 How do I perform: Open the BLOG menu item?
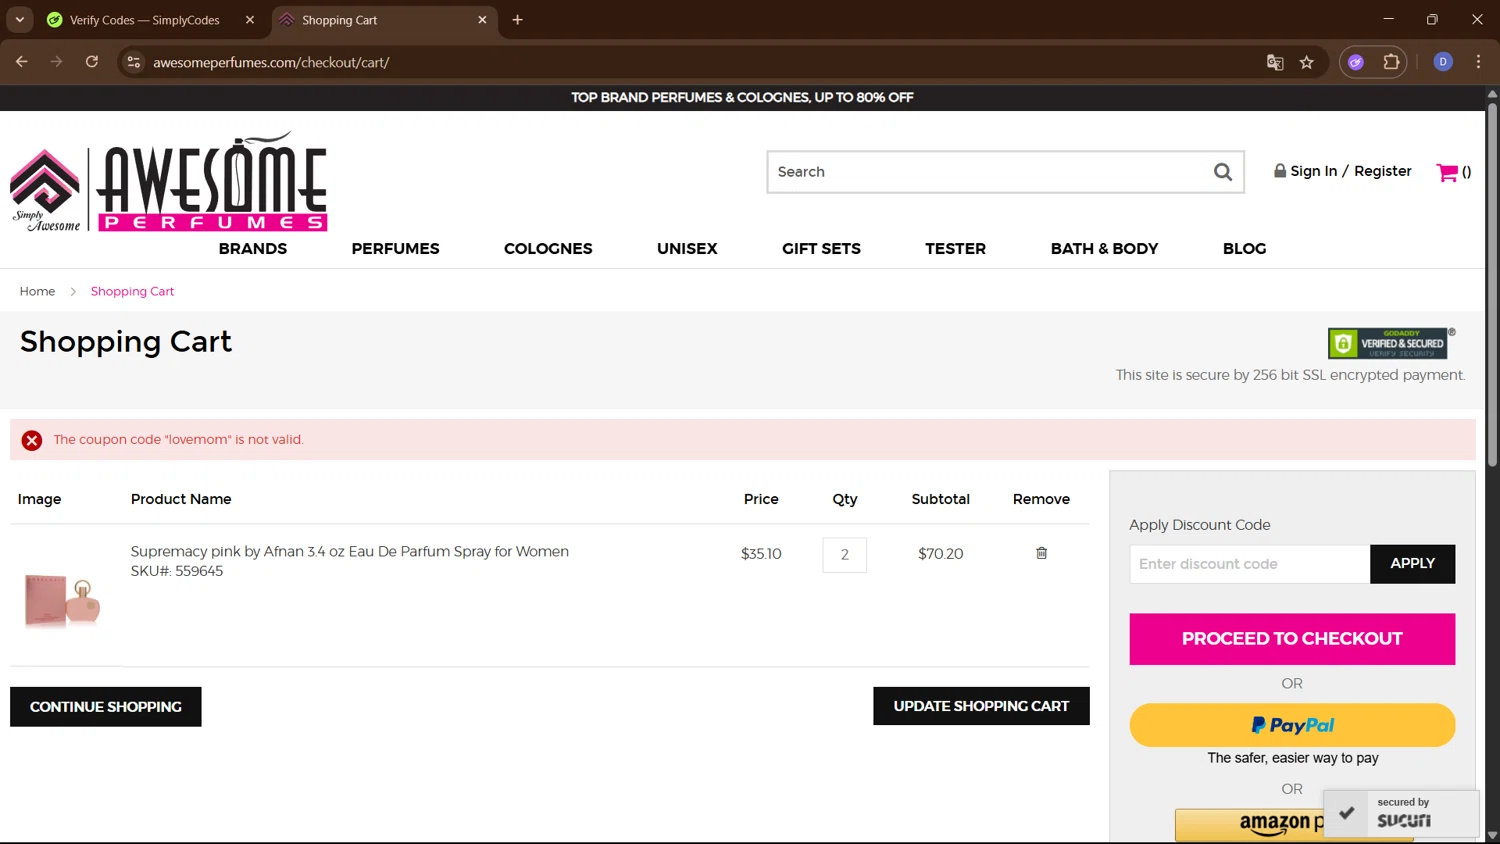click(1244, 249)
